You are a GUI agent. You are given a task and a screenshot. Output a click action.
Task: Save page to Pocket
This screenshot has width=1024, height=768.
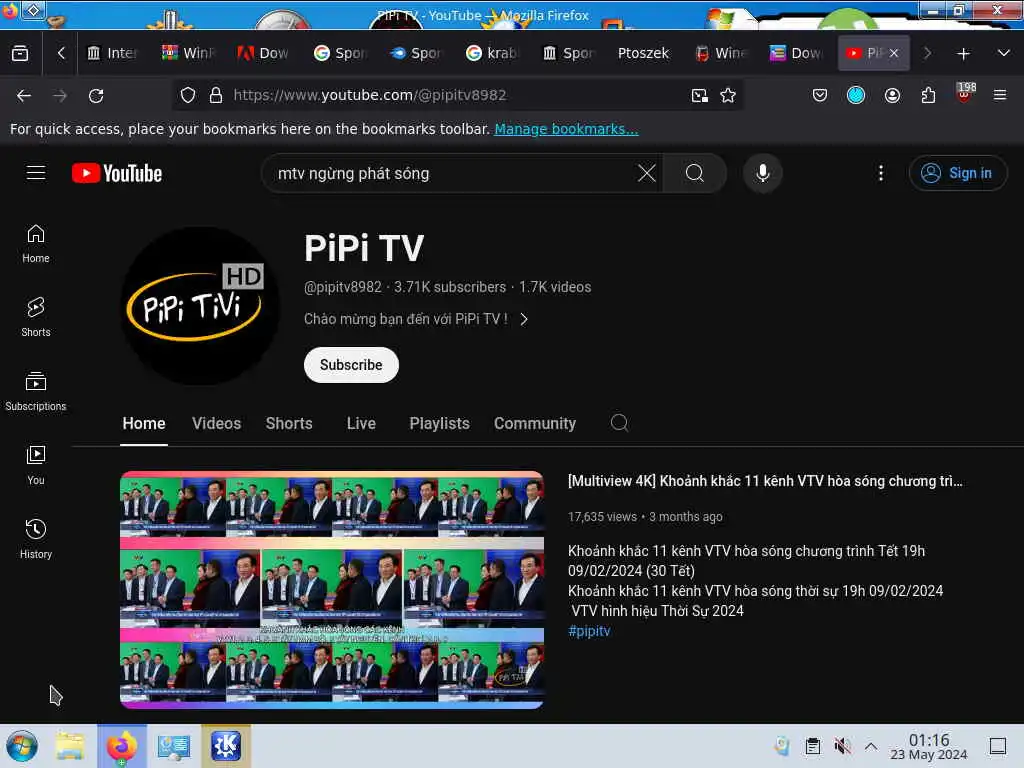coord(820,95)
